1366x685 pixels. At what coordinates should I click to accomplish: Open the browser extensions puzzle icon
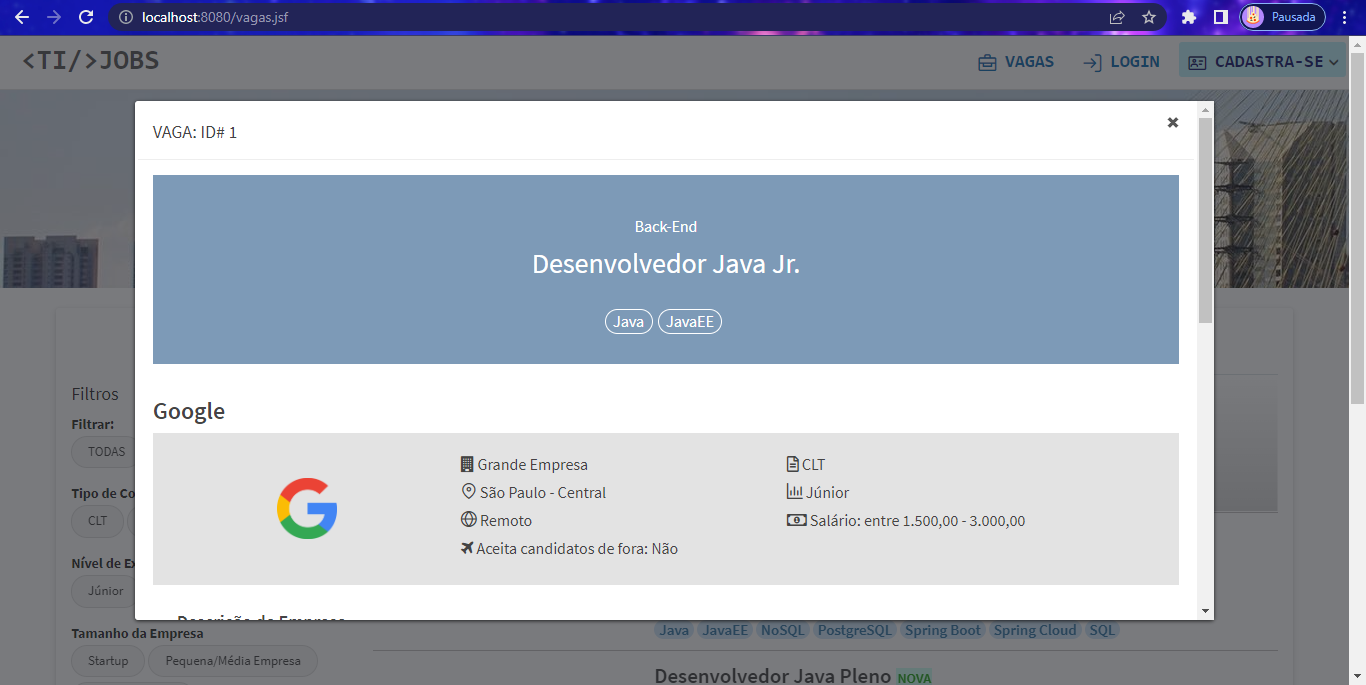tap(1189, 17)
